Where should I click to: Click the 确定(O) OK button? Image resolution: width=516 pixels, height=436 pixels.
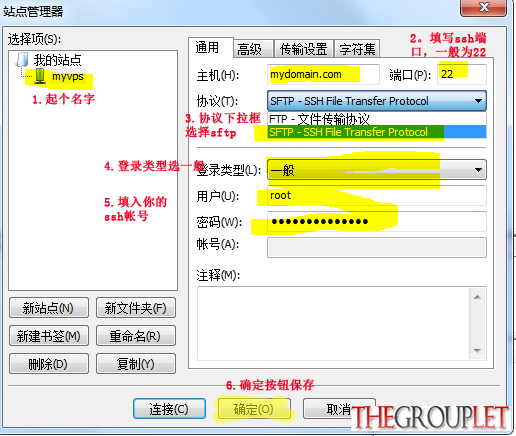pos(254,409)
